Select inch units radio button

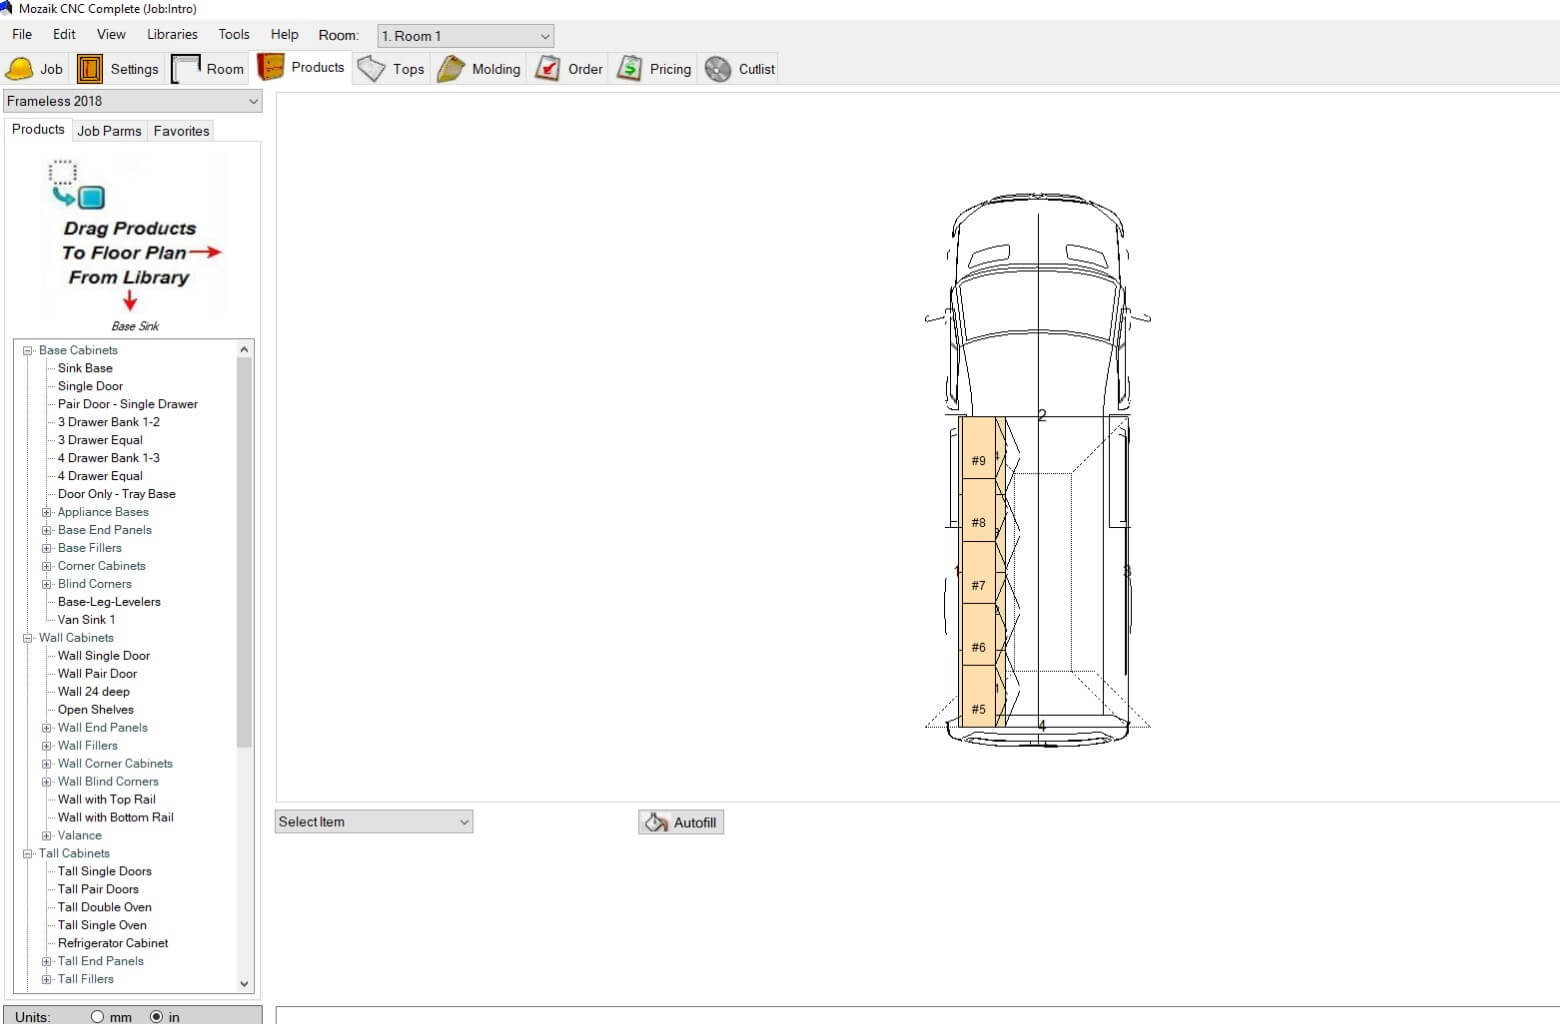coord(156,1016)
